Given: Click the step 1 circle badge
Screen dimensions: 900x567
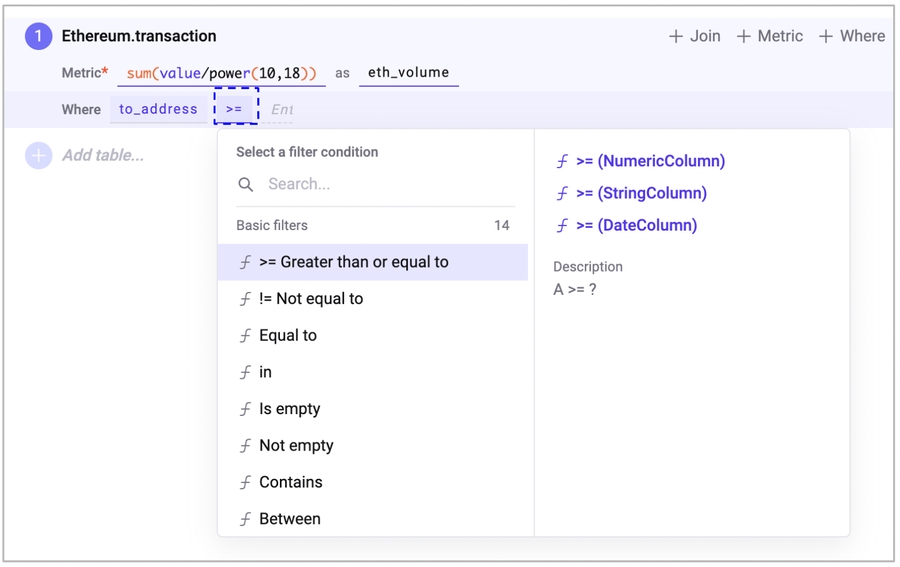Looking at the screenshot, I should coord(38,37).
